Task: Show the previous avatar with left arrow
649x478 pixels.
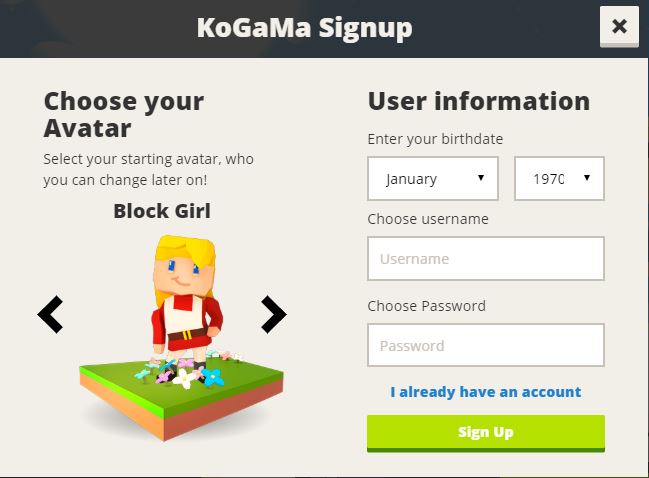Action: pos(50,315)
